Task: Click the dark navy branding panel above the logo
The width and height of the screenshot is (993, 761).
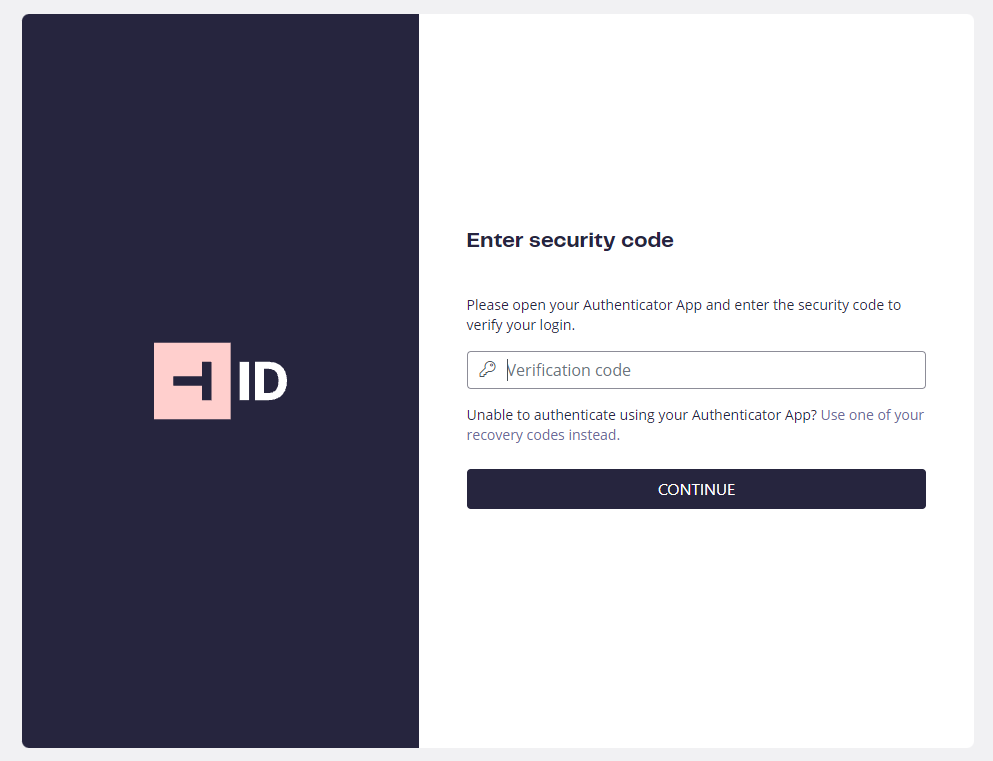Action: point(220,177)
